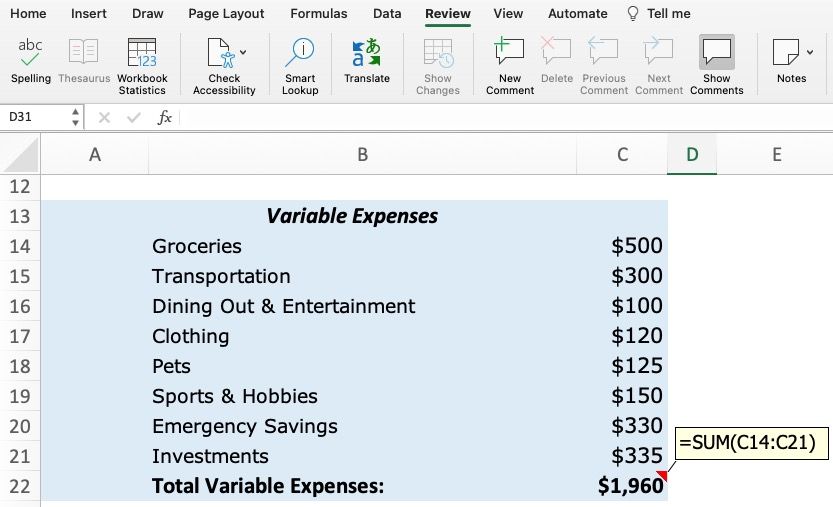This screenshot has height=507, width=833.
Task: Click the Tell me search box
Action: (659, 14)
